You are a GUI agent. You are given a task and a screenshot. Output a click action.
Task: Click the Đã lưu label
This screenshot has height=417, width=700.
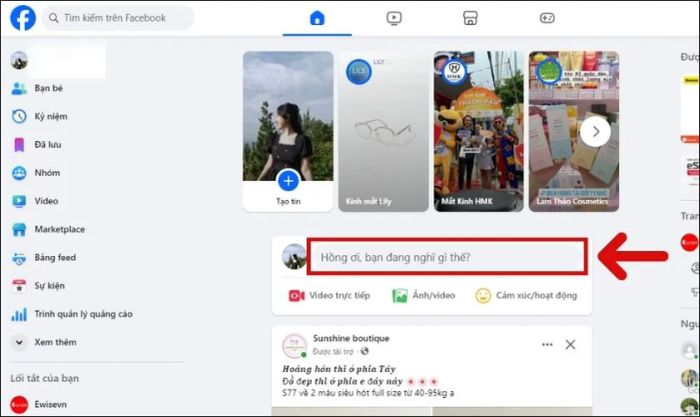pyautogui.click(x=48, y=145)
